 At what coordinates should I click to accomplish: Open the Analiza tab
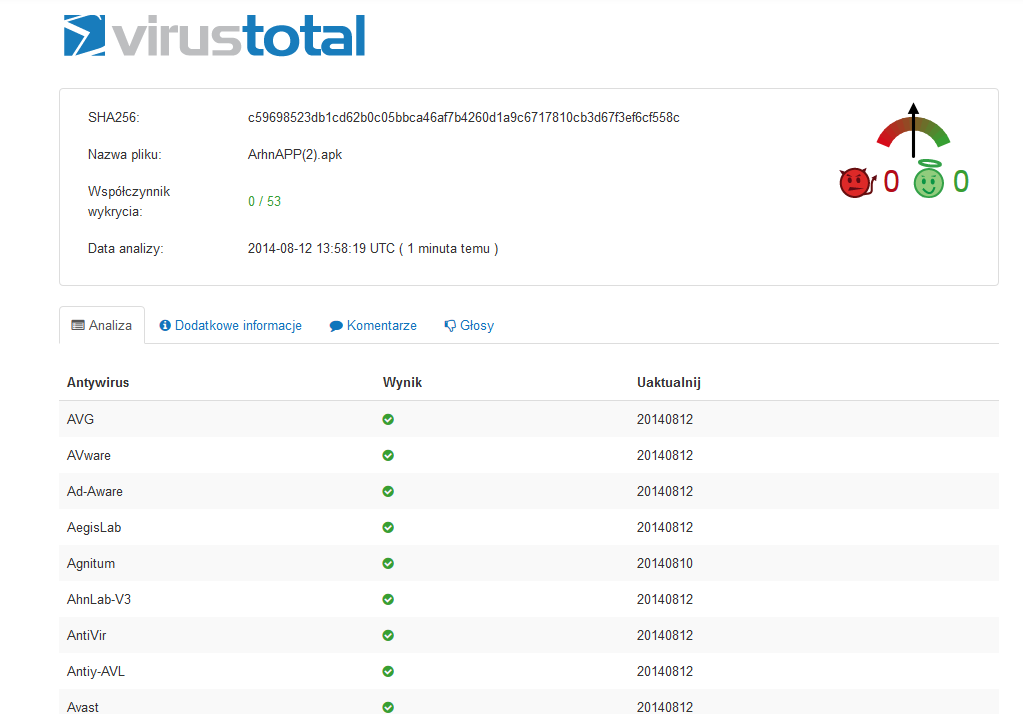[102, 325]
